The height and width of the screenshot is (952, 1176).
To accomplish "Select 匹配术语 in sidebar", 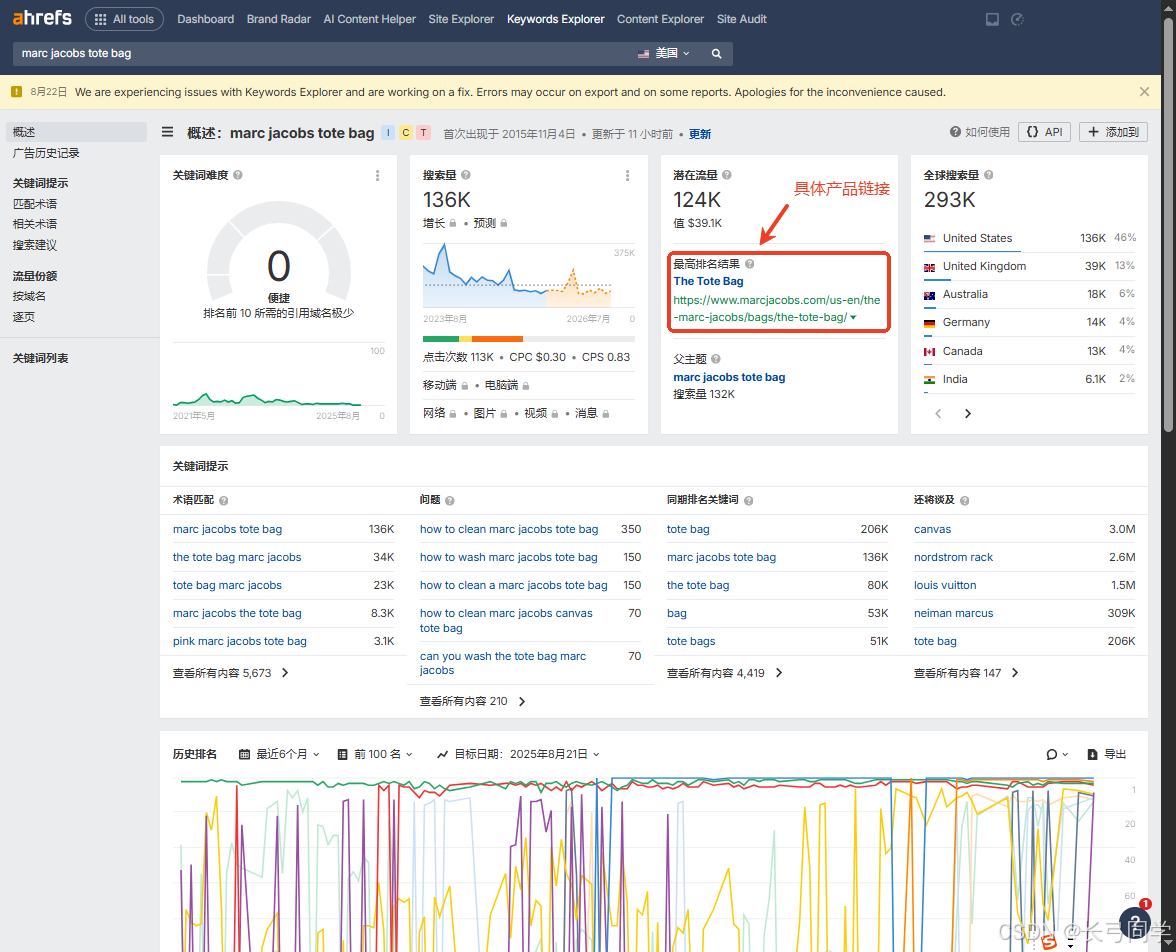I will coord(34,203).
